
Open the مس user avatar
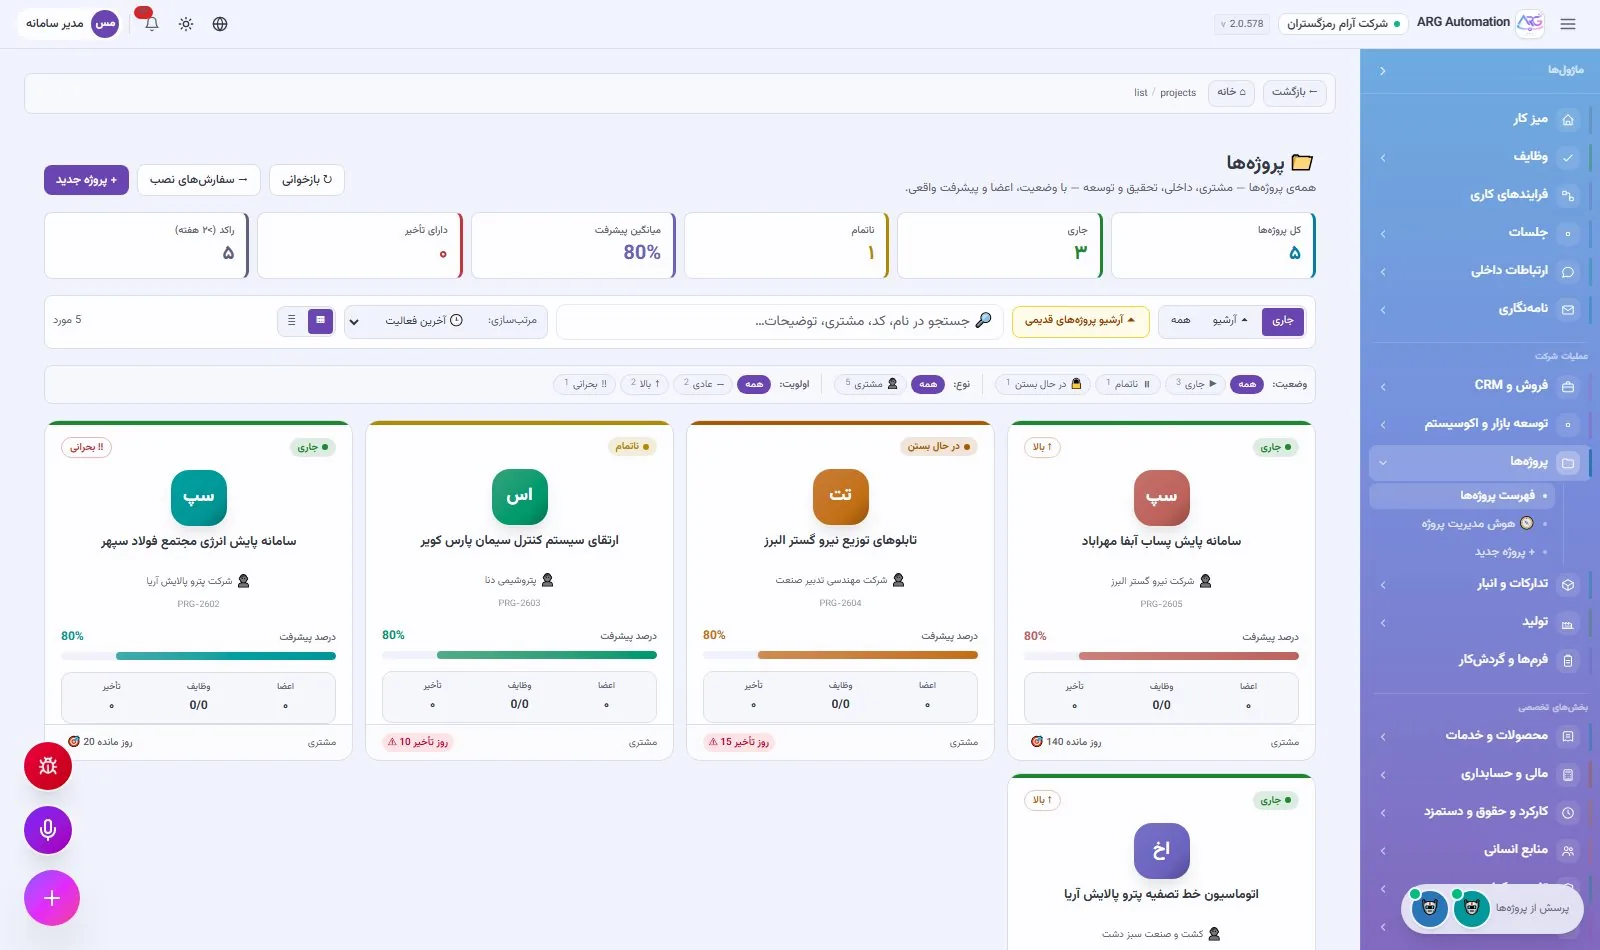[105, 23]
